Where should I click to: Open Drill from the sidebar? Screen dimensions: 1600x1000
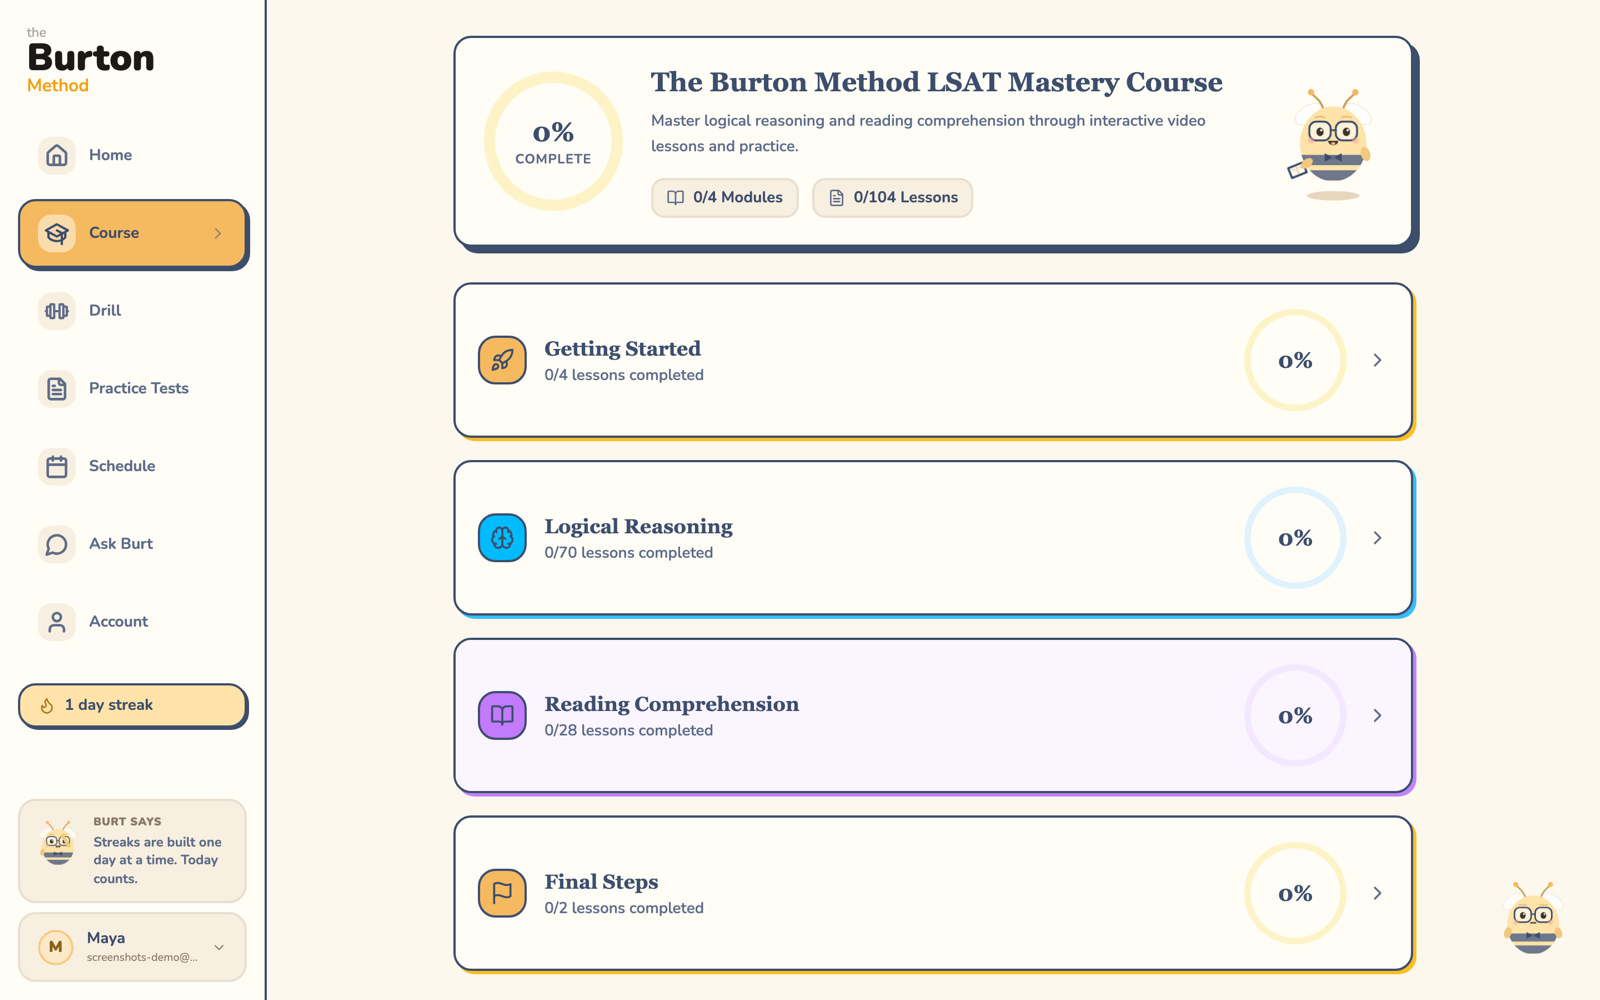(x=133, y=311)
